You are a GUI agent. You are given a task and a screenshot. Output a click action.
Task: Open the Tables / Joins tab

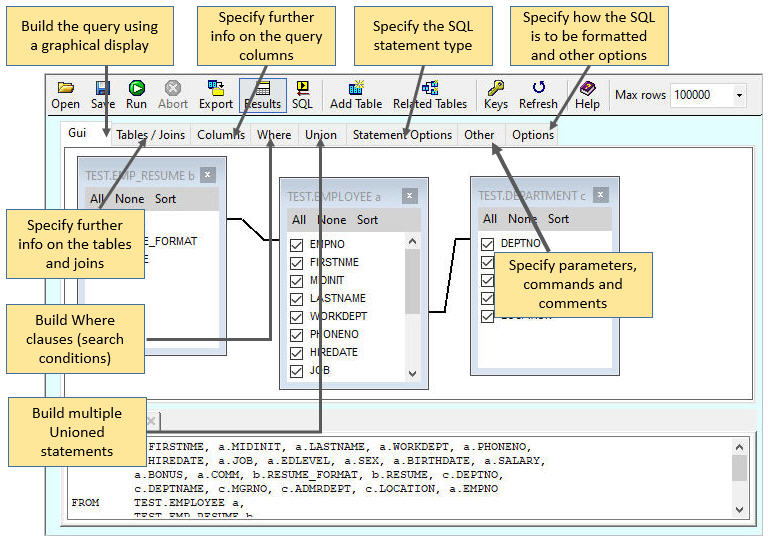tap(150, 135)
